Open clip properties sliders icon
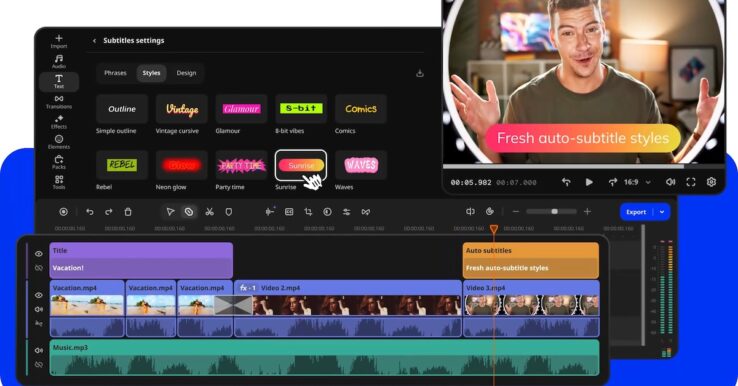This screenshot has height=386, width=738. 346,212
